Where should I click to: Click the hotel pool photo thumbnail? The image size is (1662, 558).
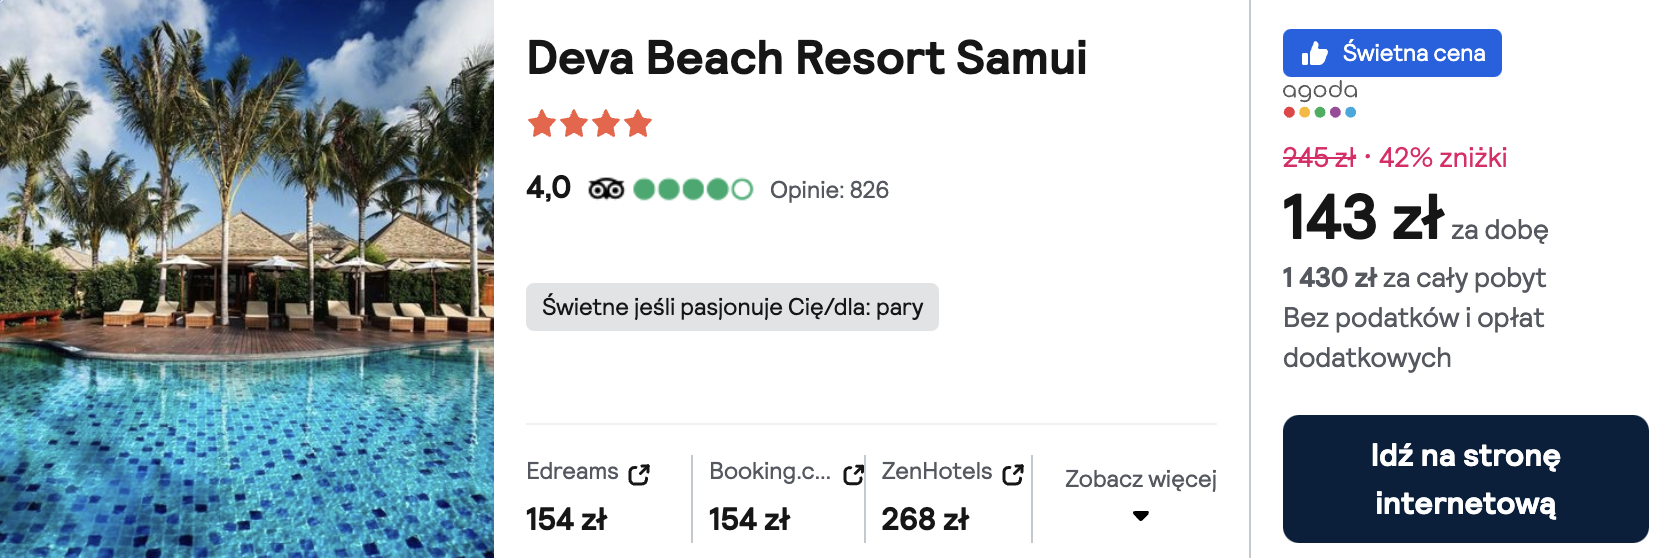247,279
